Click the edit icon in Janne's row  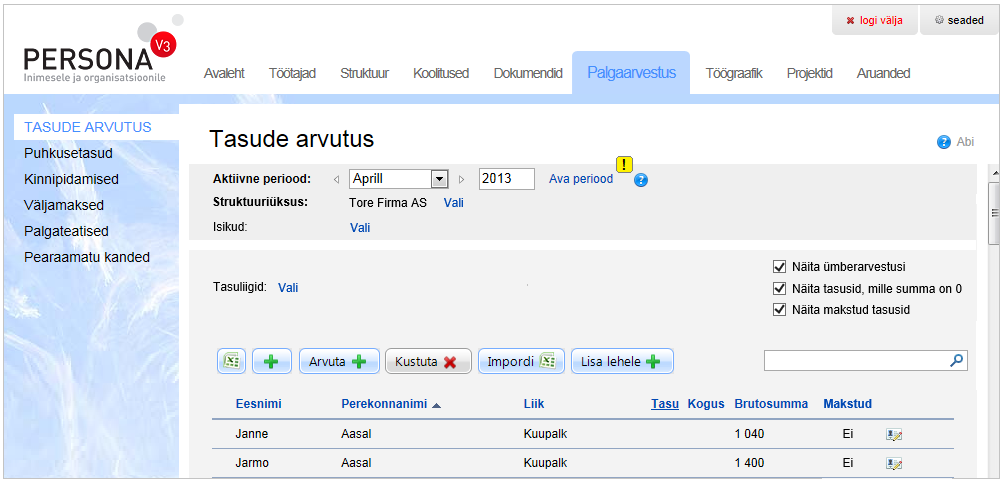tap(894, 435)
